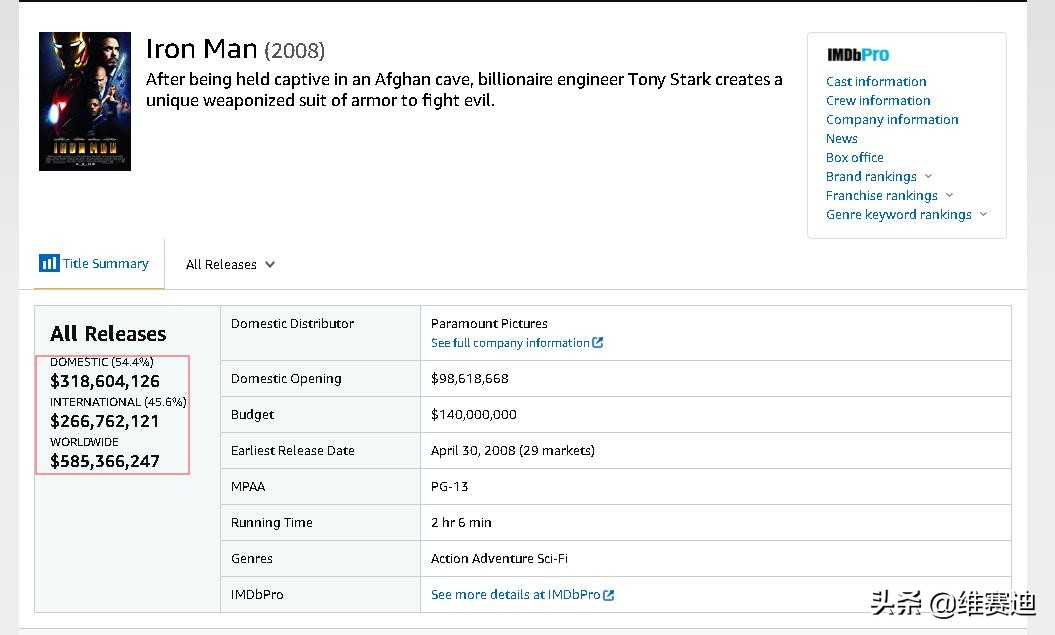Visit the Box office link
Screen dimensions: 1055x635
(x=855, y=157)
